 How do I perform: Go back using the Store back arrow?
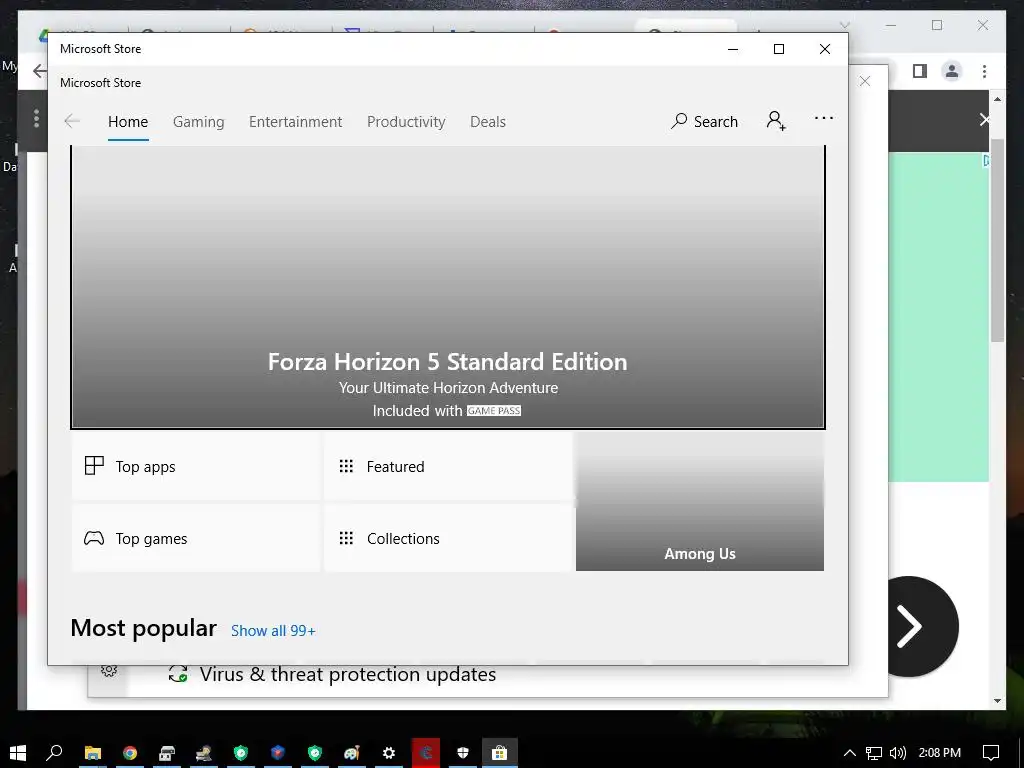(72, 121)
